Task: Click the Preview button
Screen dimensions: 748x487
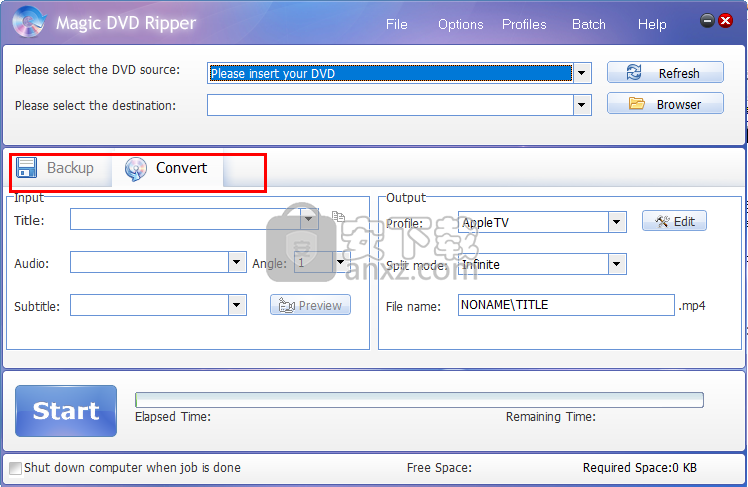Action: pos(311,305)
